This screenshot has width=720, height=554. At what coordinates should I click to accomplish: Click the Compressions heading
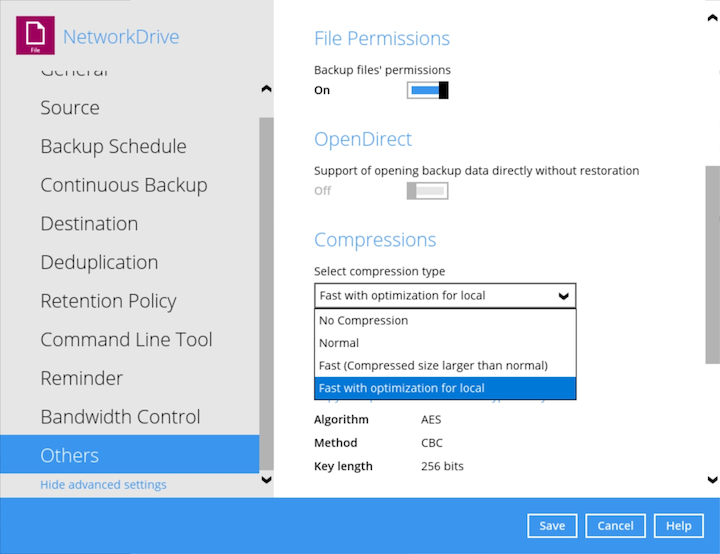coord(375,240)
